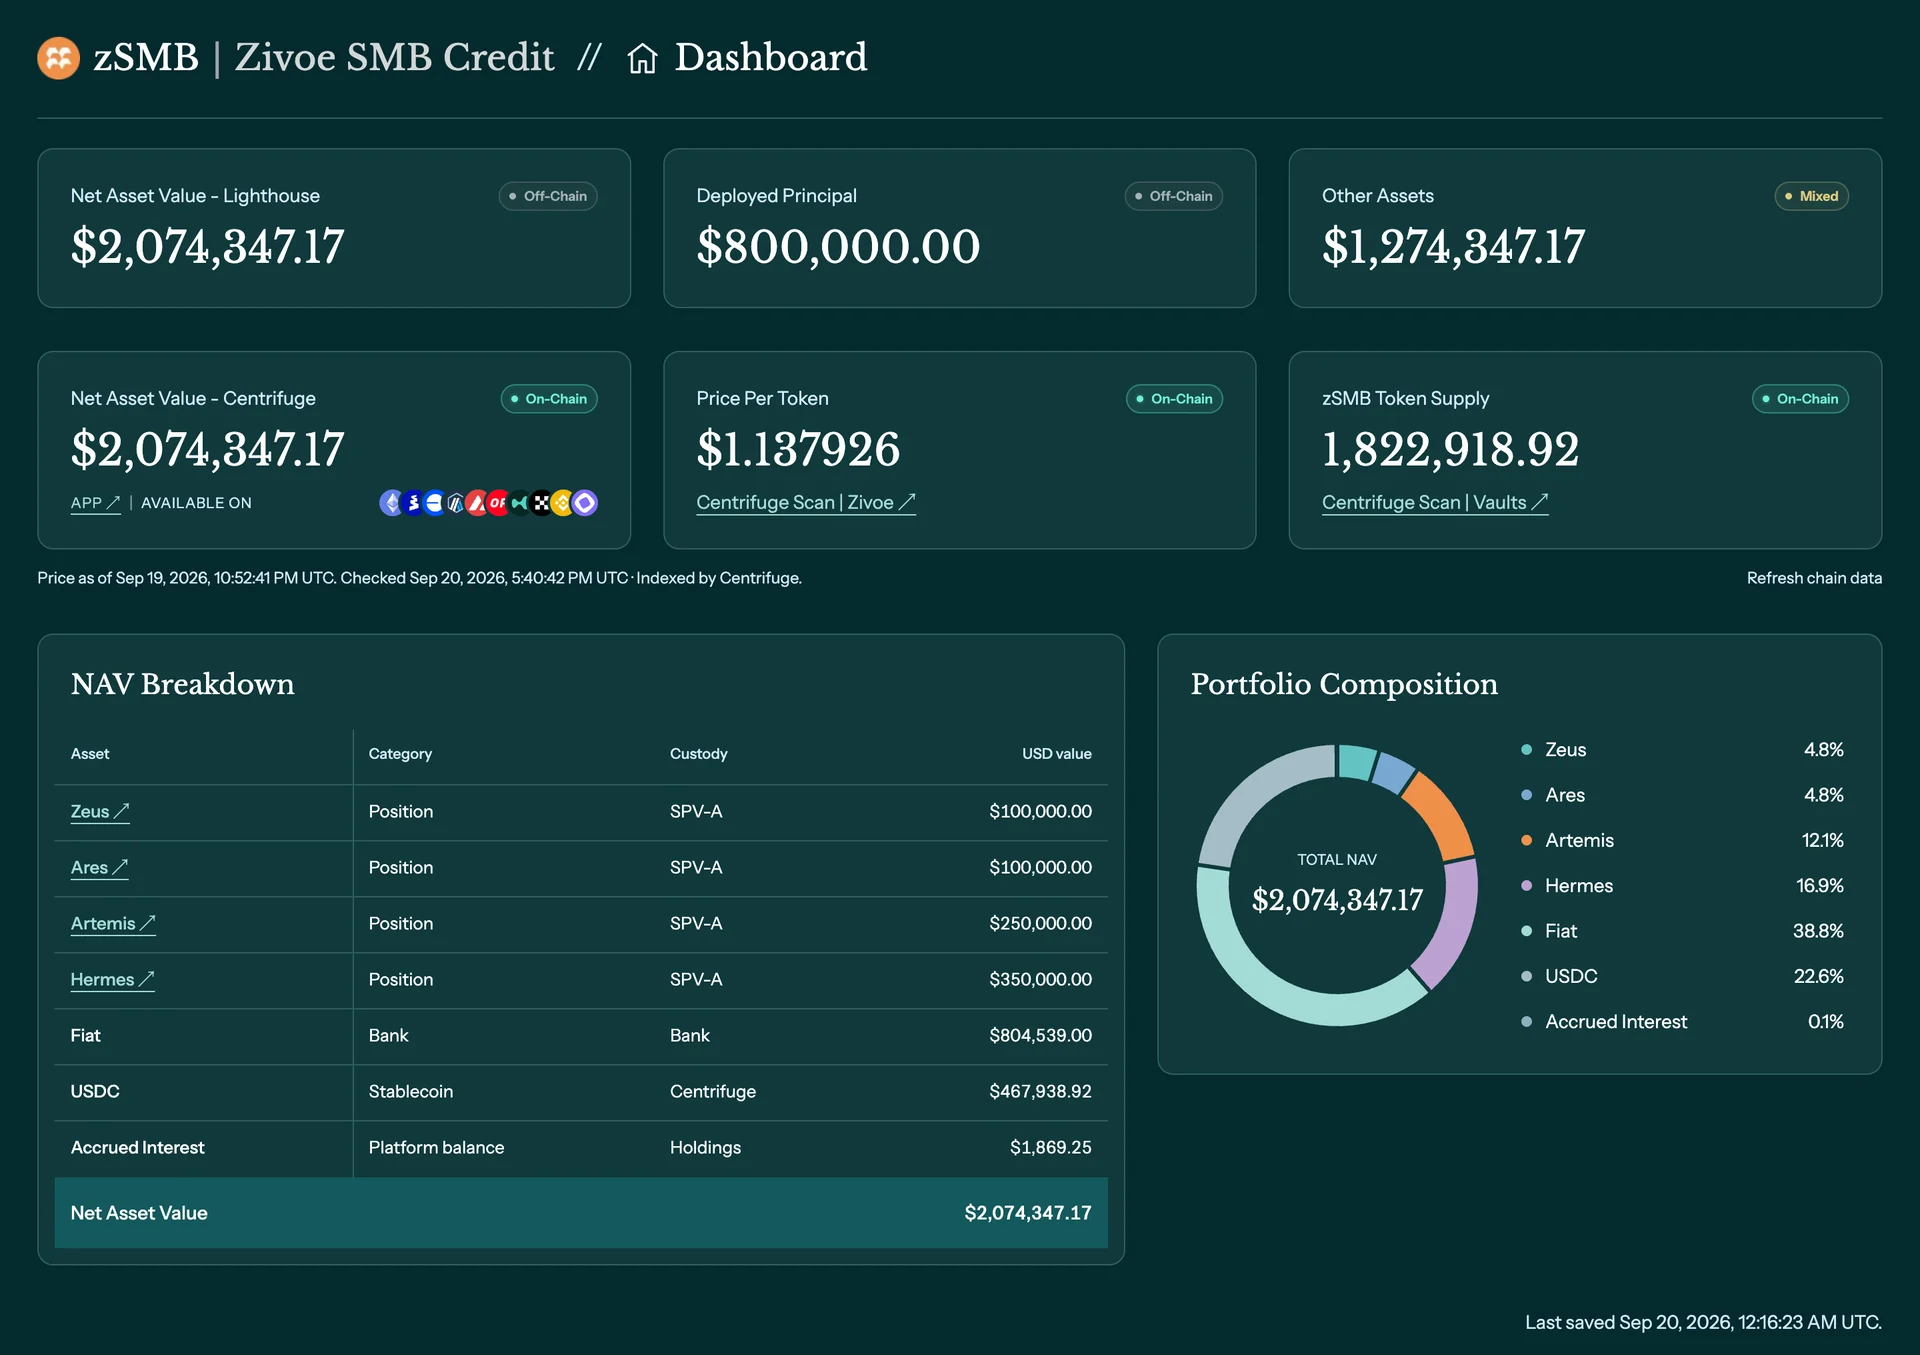This screenshot has width=1920, height=1355.
Task: Click the purple Hermes legend dot
Action: pos(1526,886)
